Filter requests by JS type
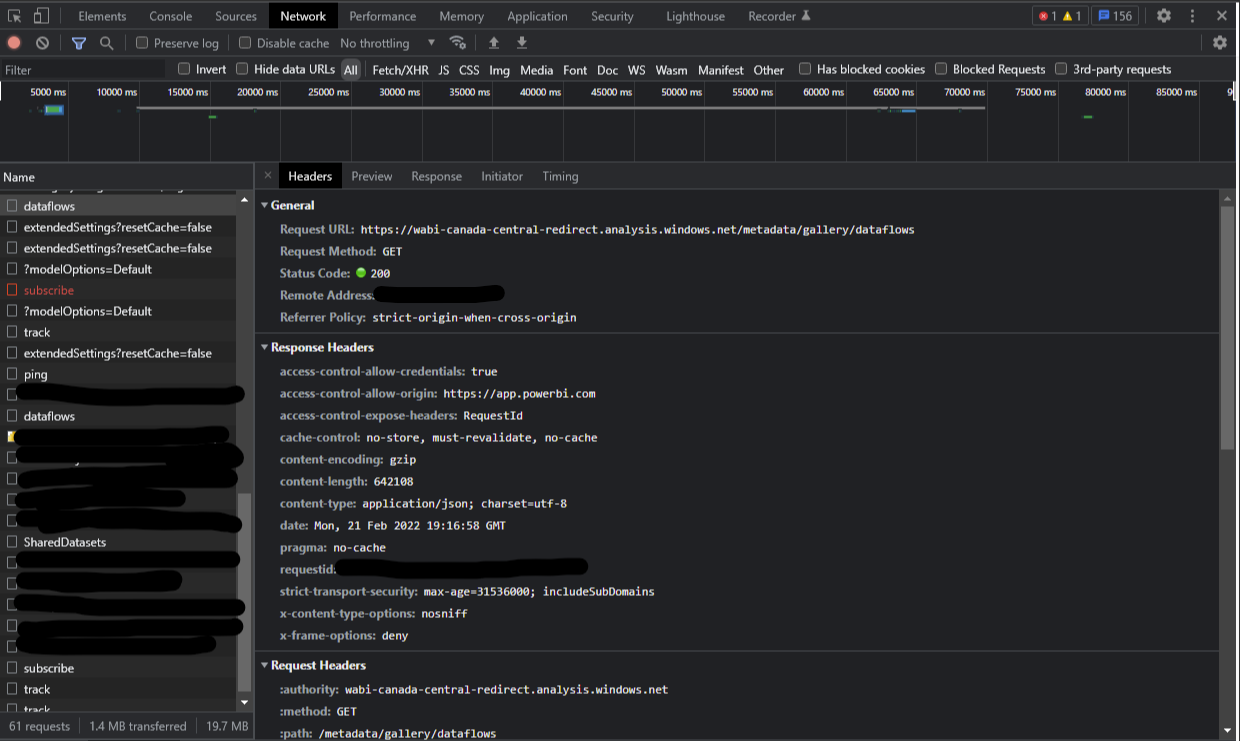Viewport: 1240px width, 742px height. (x=444, y=70)
